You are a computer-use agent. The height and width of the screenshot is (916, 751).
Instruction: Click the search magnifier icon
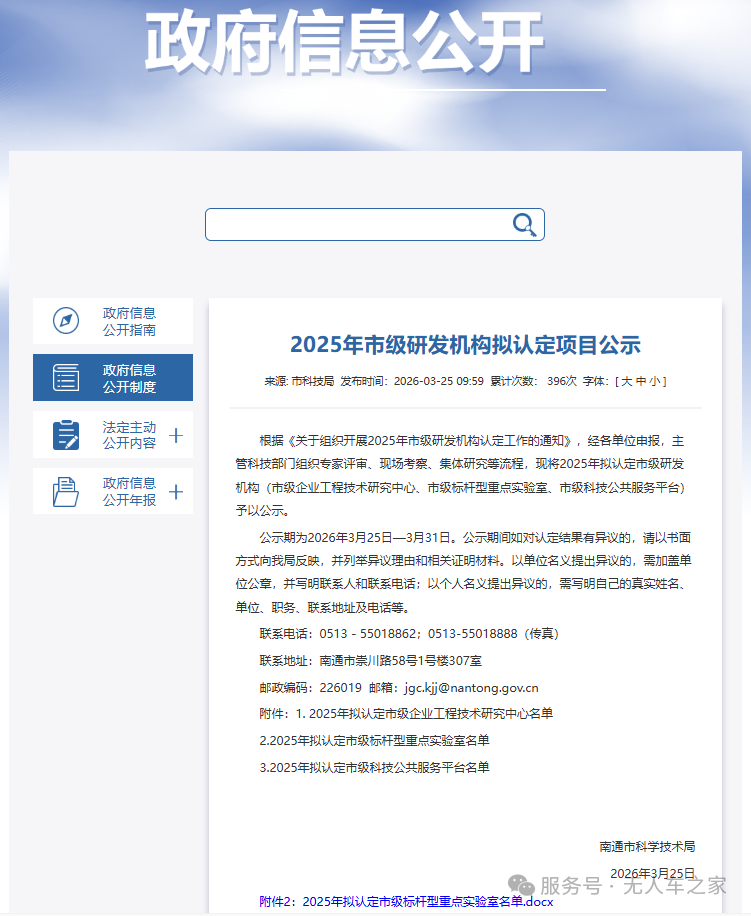click(x=524, y=224)
